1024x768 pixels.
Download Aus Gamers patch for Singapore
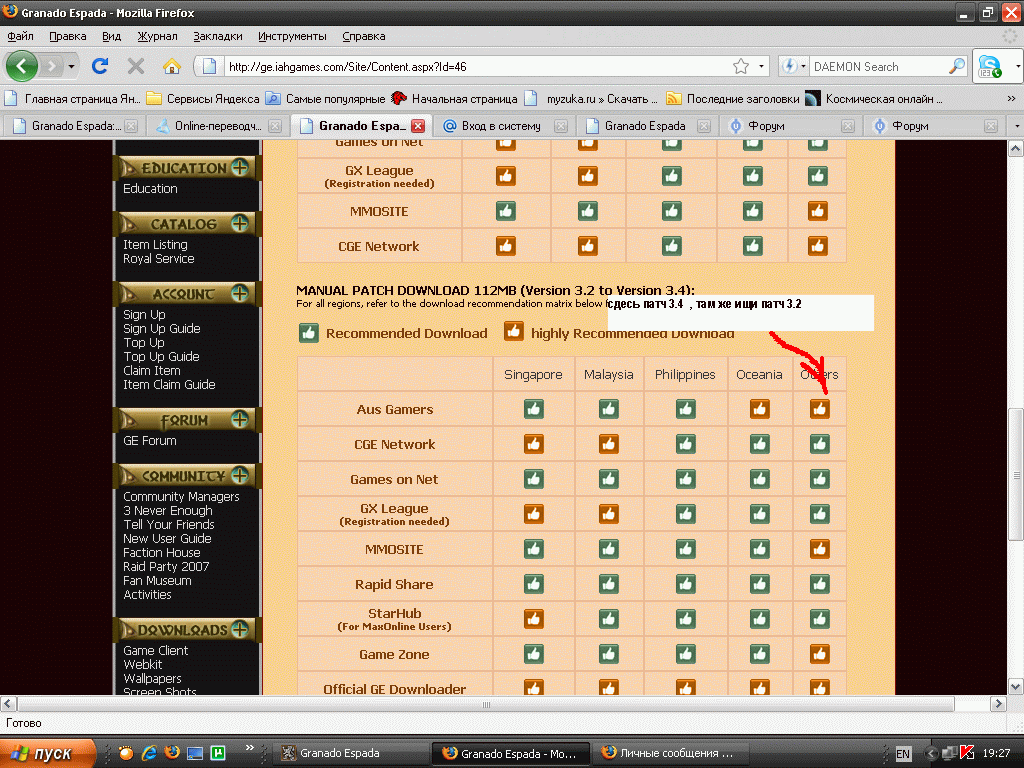[x=534, y=409]
